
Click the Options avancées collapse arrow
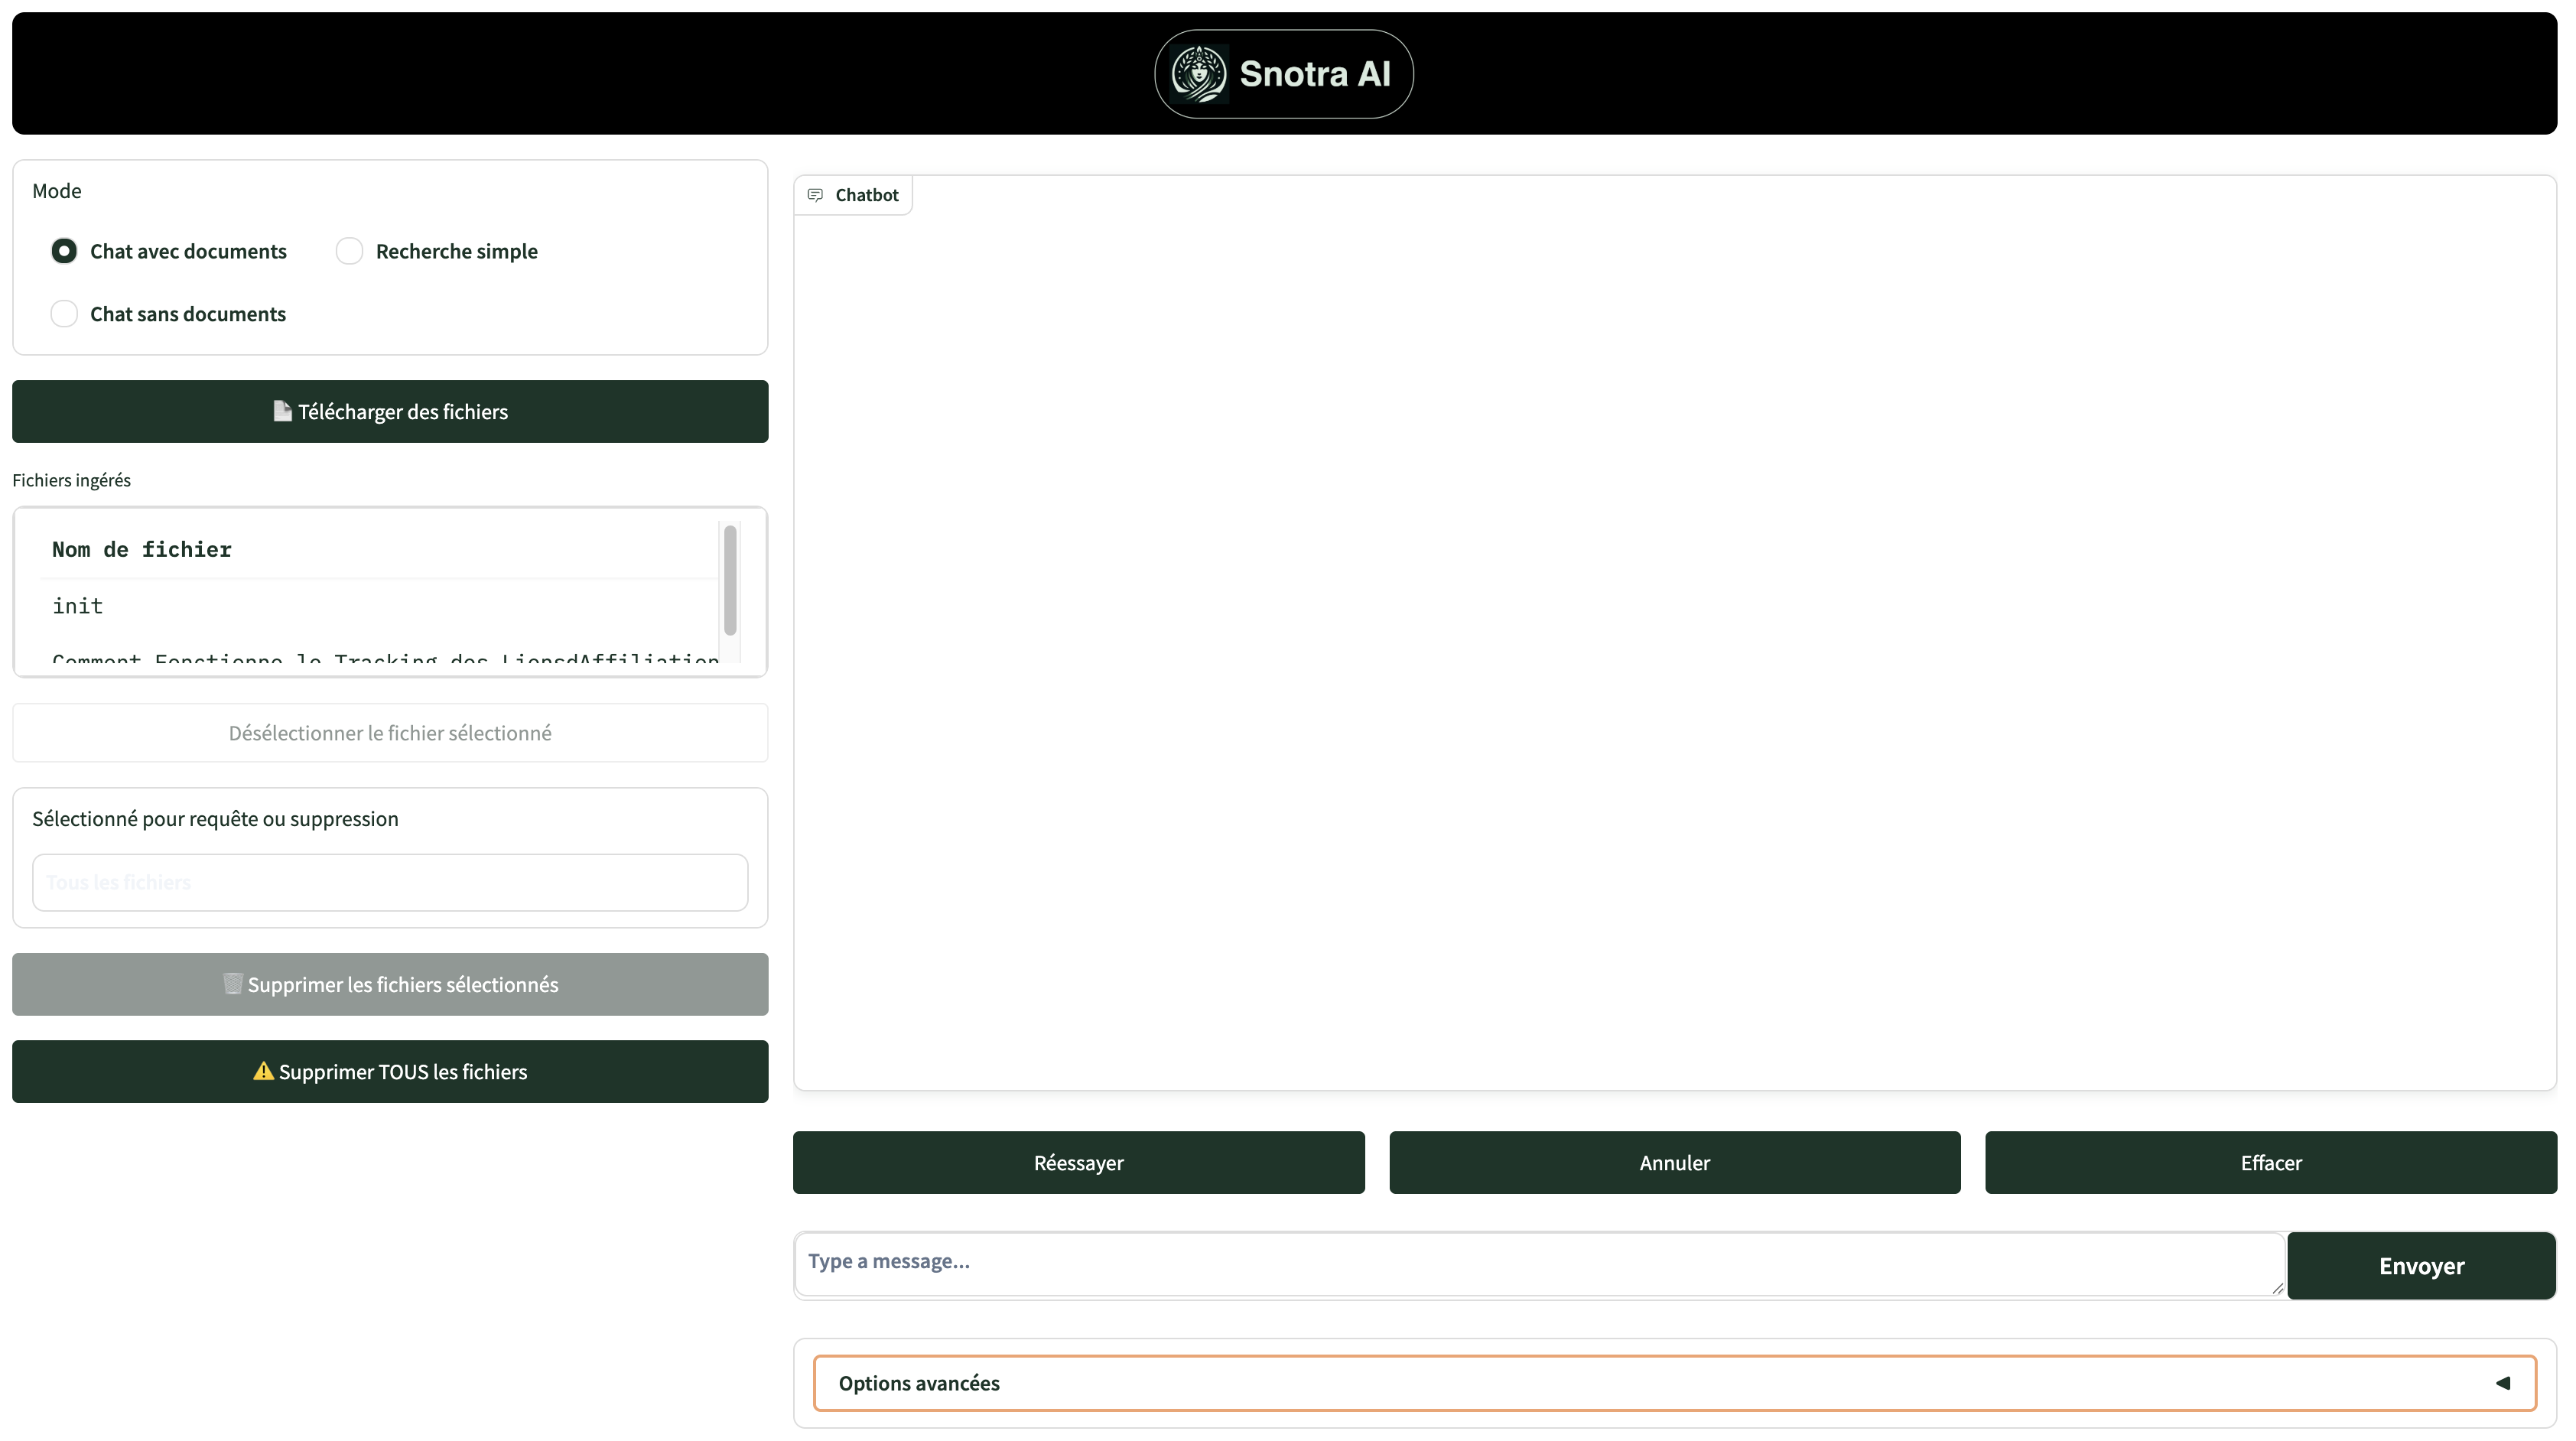tap(2502, 1383)
